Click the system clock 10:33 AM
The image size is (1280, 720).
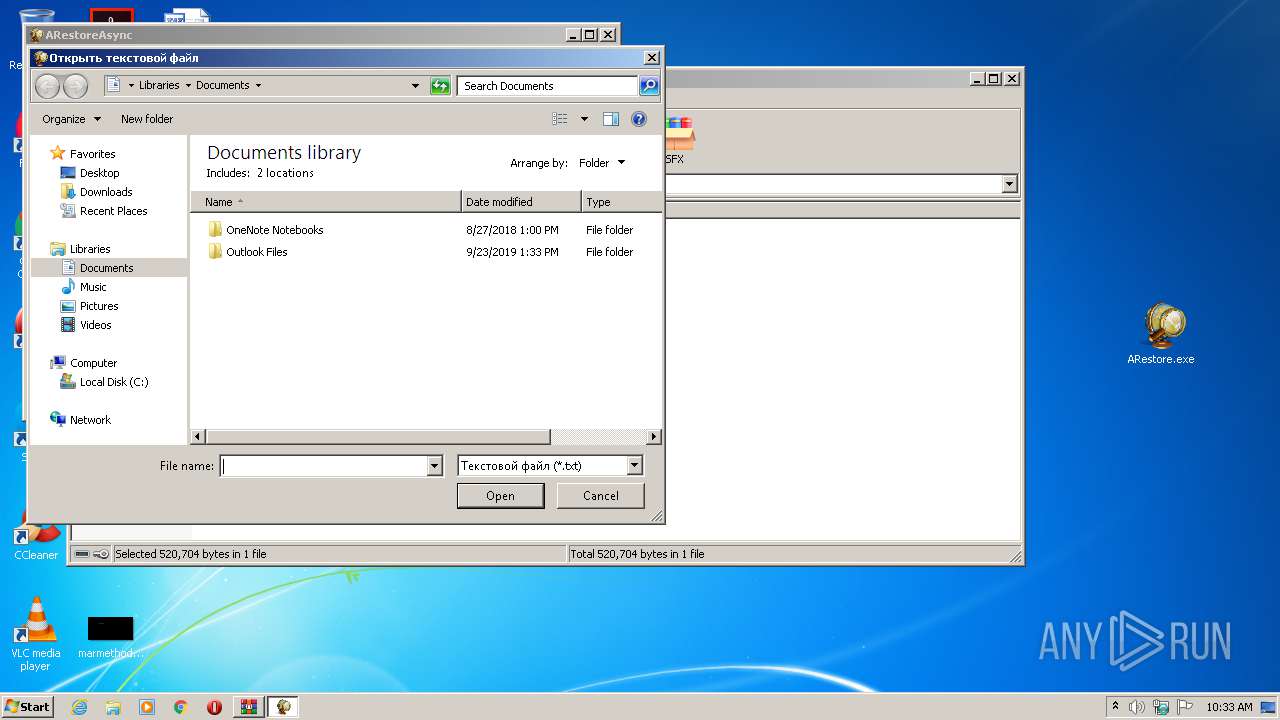tap(1229, 707)
